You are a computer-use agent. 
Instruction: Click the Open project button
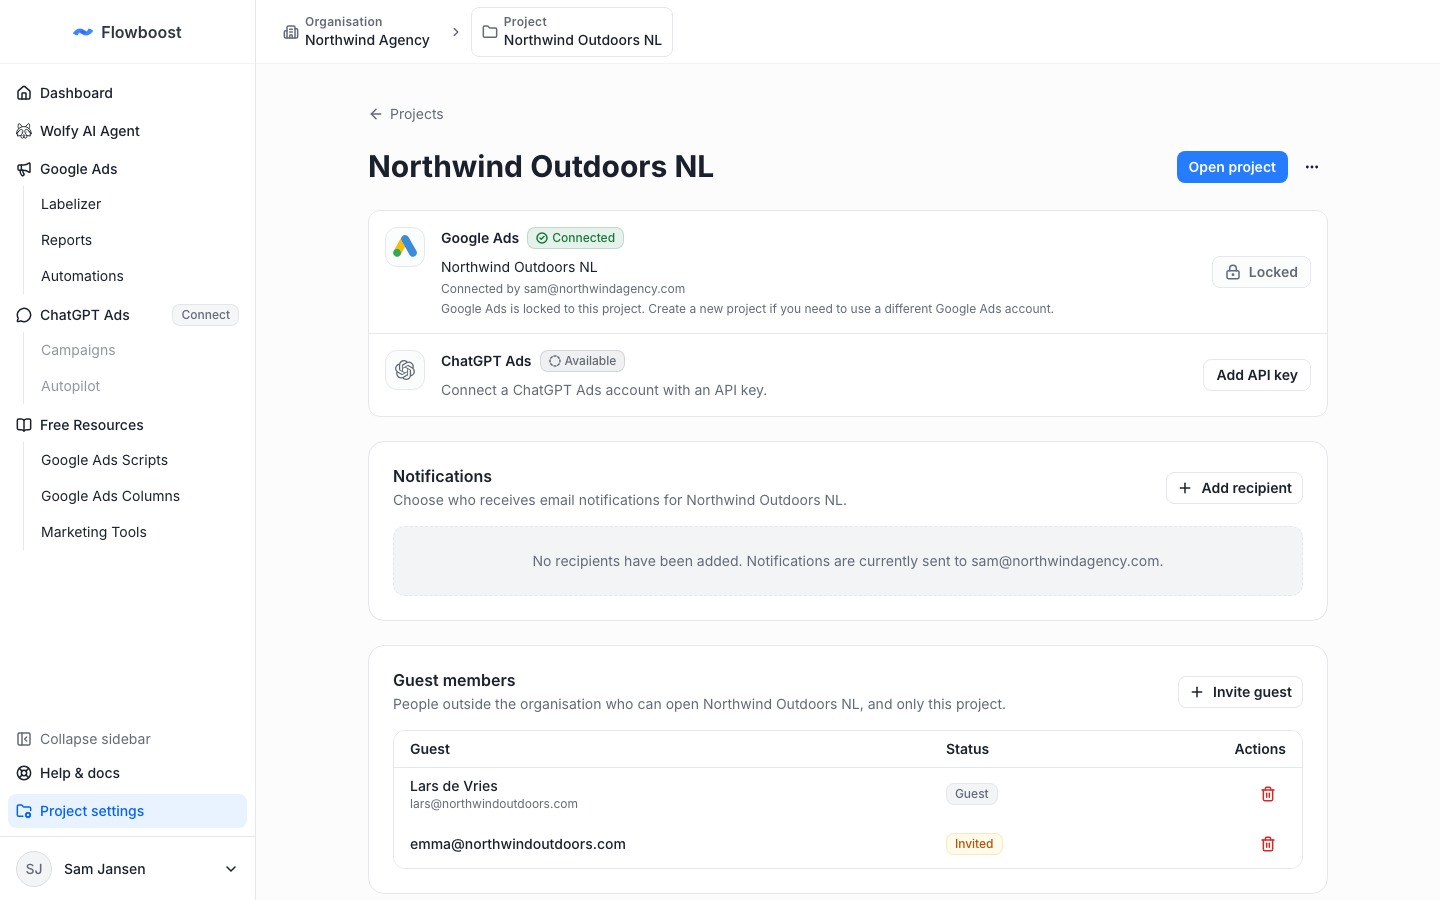(x=1232, y=167)
